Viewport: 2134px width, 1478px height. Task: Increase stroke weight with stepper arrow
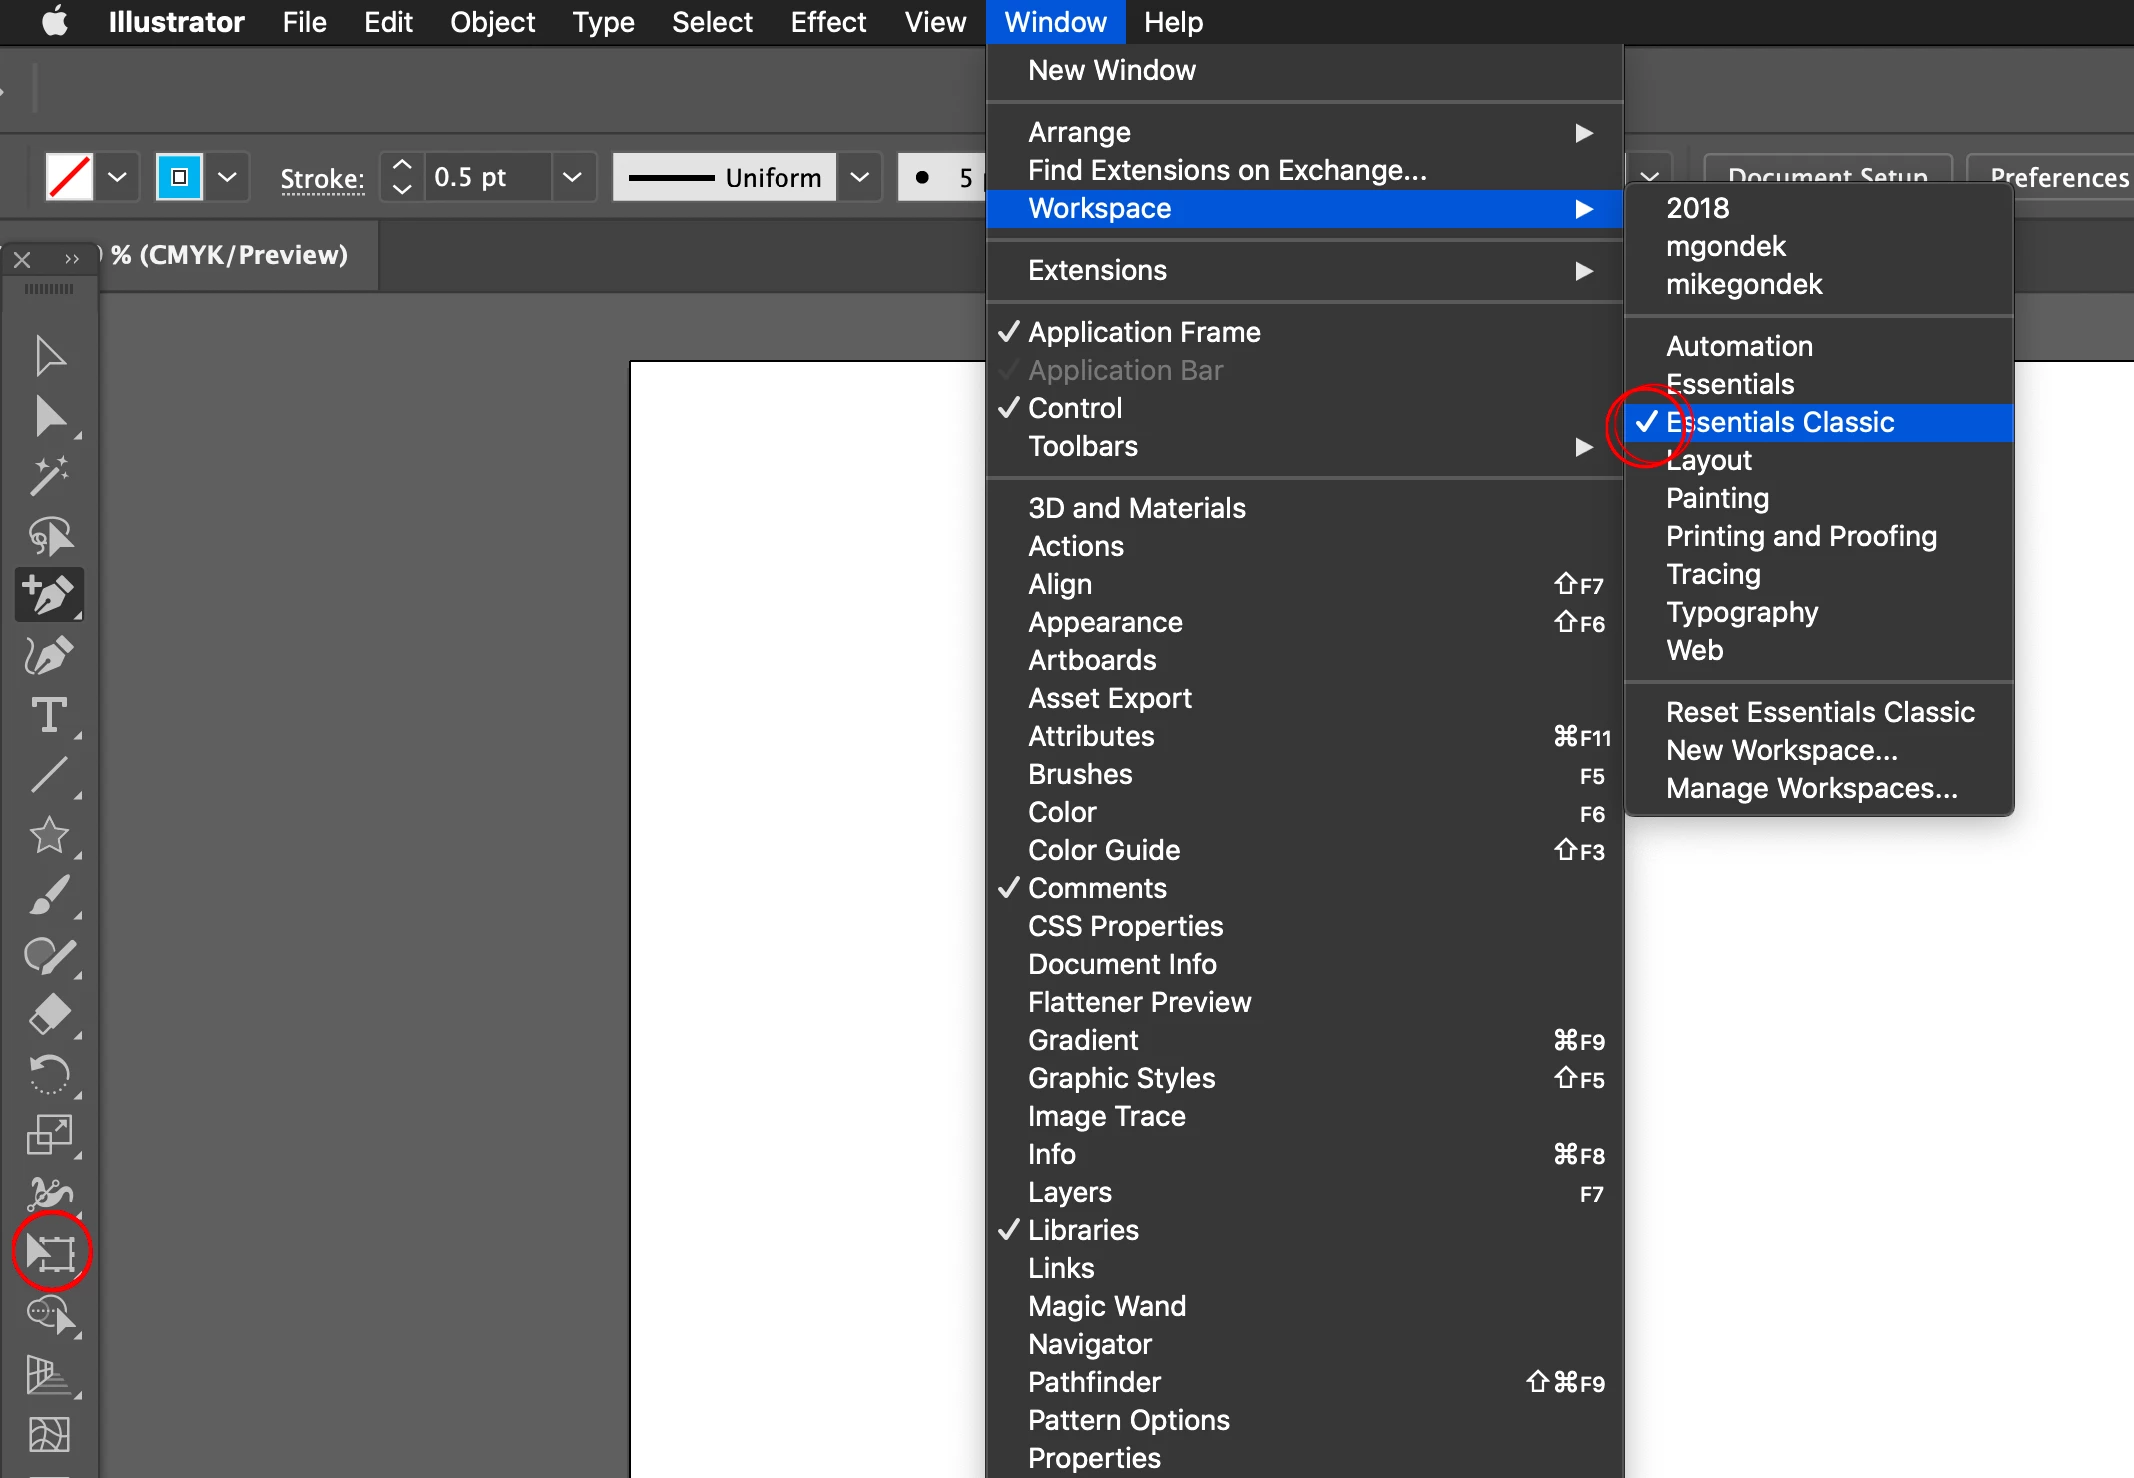[x=402, y=166]
